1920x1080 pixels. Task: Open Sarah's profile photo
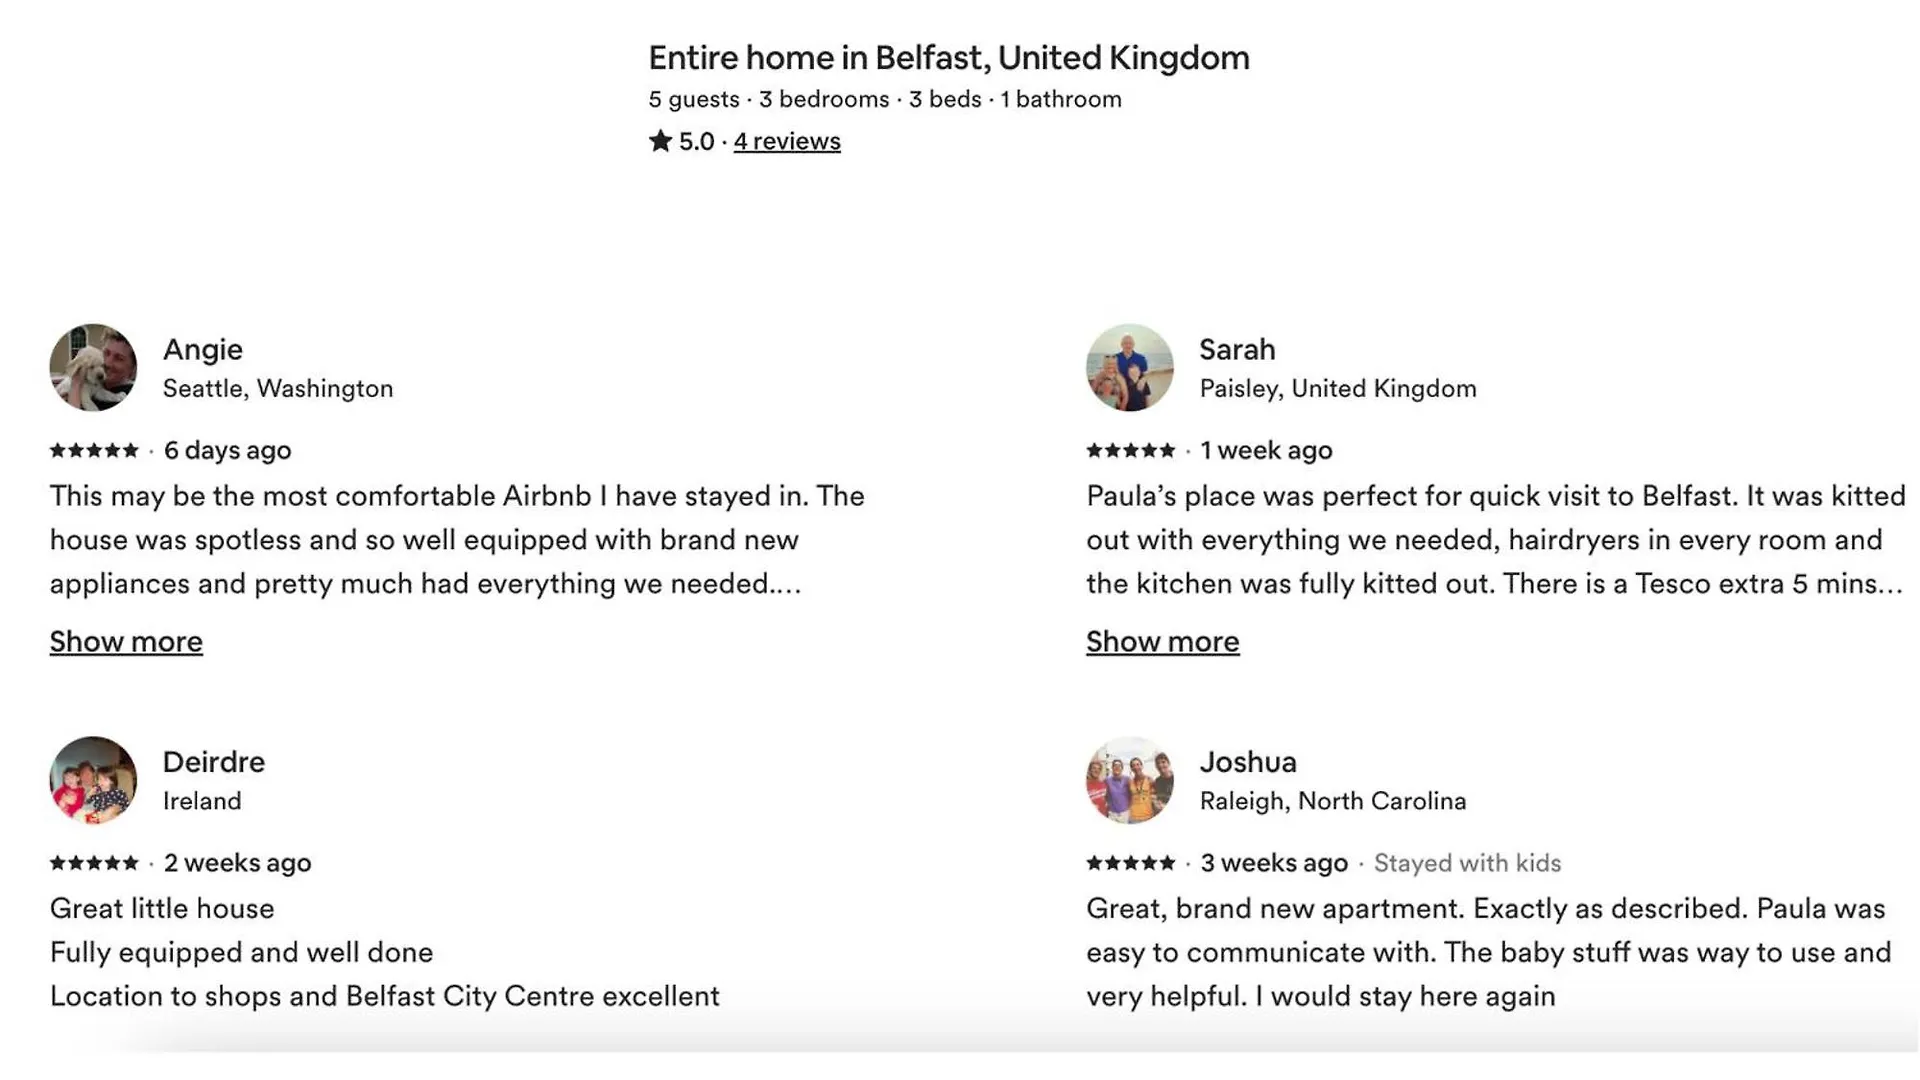click(x=1130, y=367)
